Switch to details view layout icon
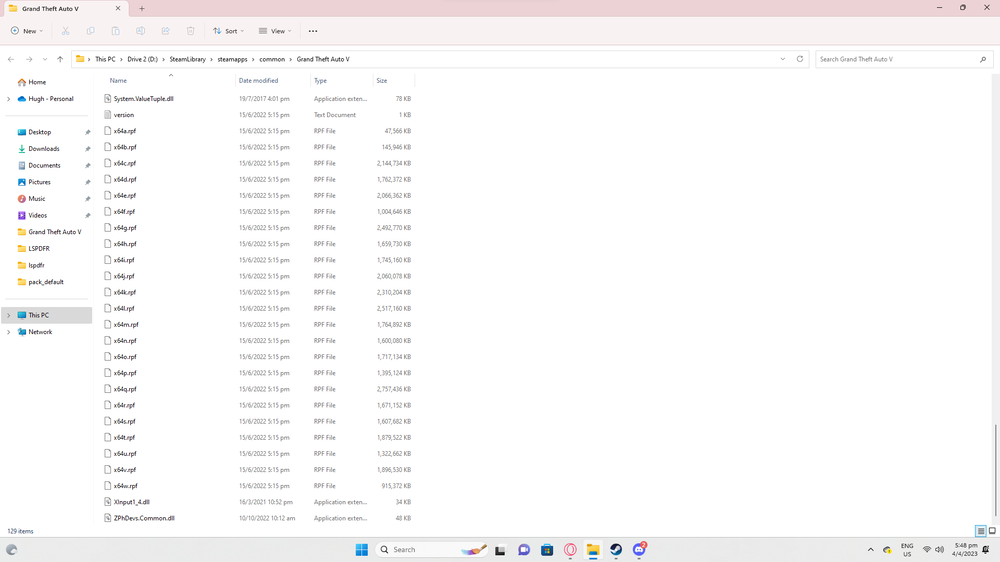The image size is (1000, 562). 981,531
